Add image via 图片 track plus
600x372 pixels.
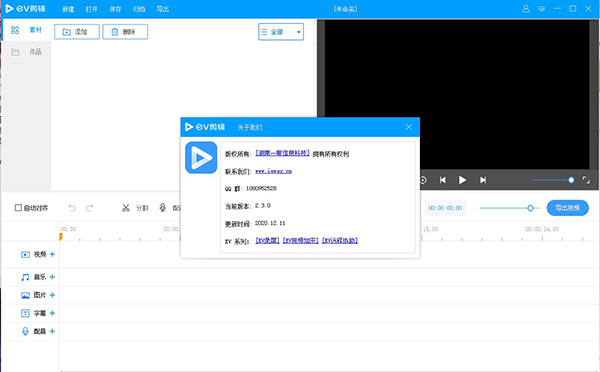(52, 295)
